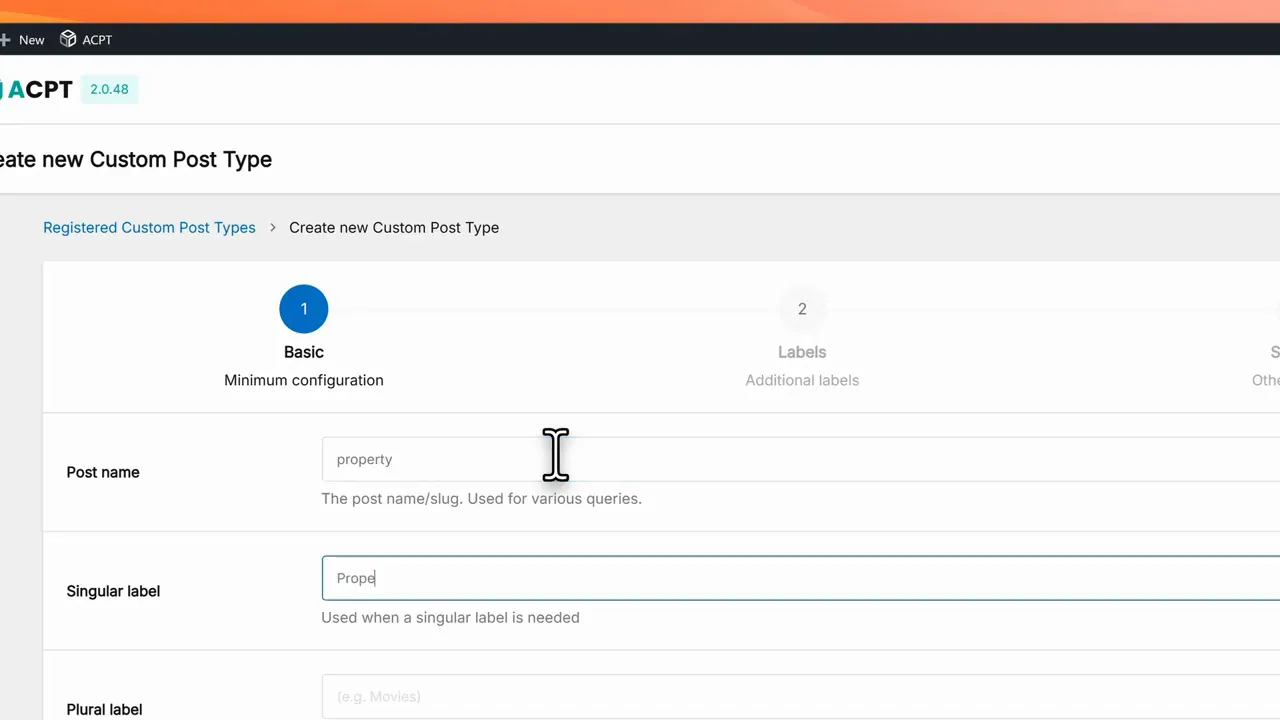This screenshot has width=1280, height=720.
Task: Click the 2.0.48 version badge
Action: (109, 89)
